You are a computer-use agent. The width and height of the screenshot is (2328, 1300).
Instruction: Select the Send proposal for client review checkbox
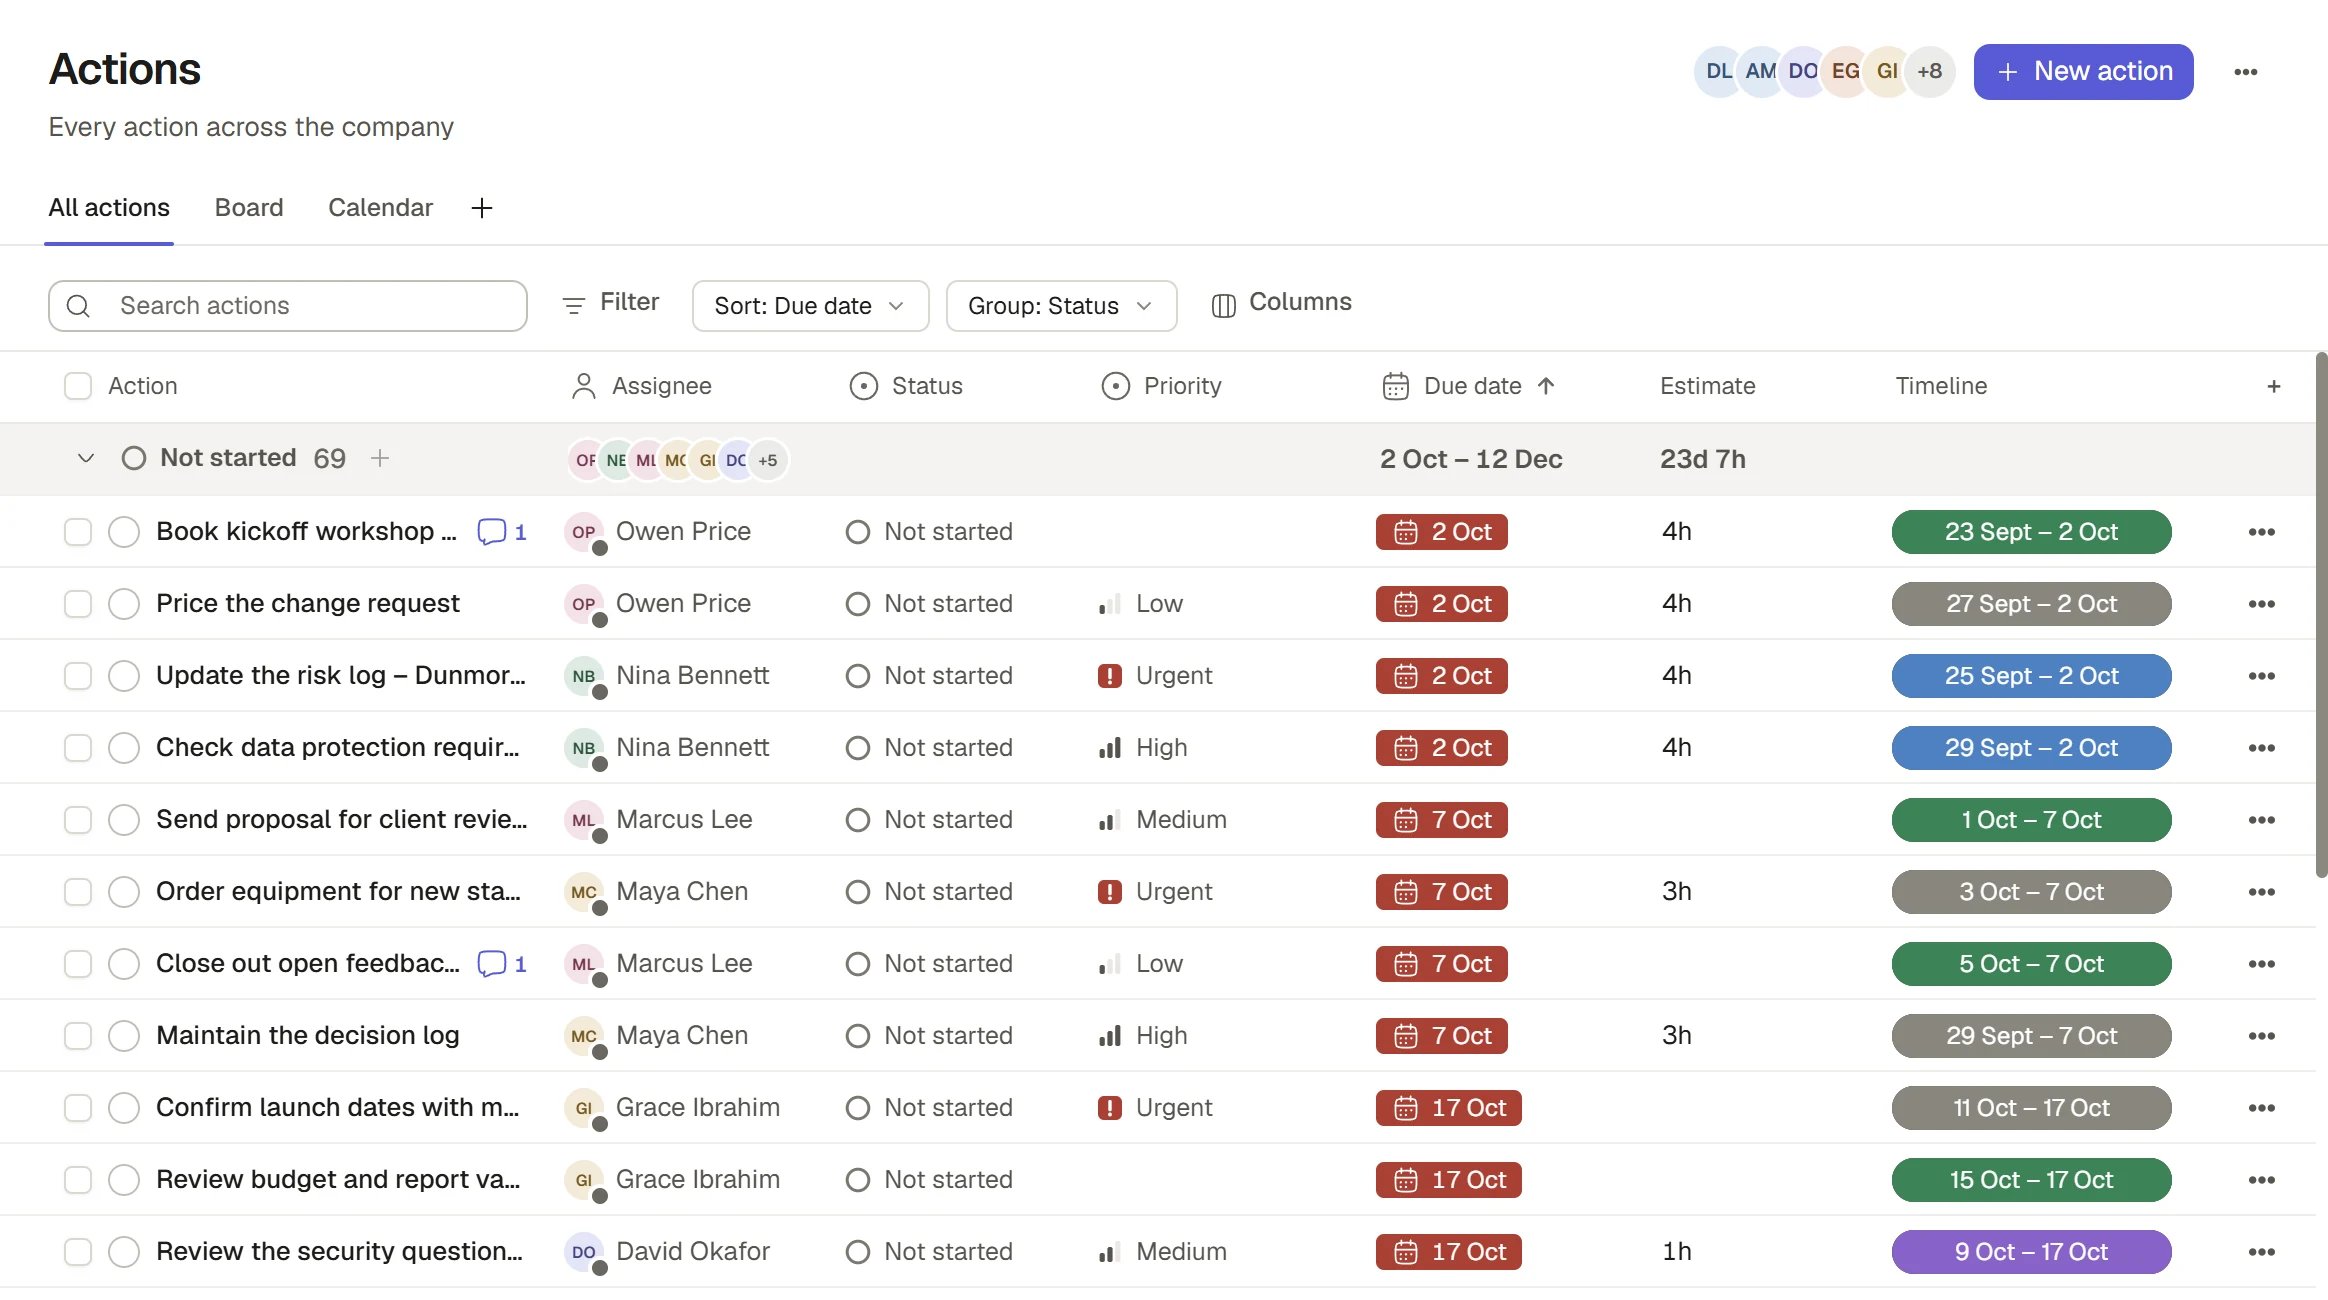click(x=78, y=820)
